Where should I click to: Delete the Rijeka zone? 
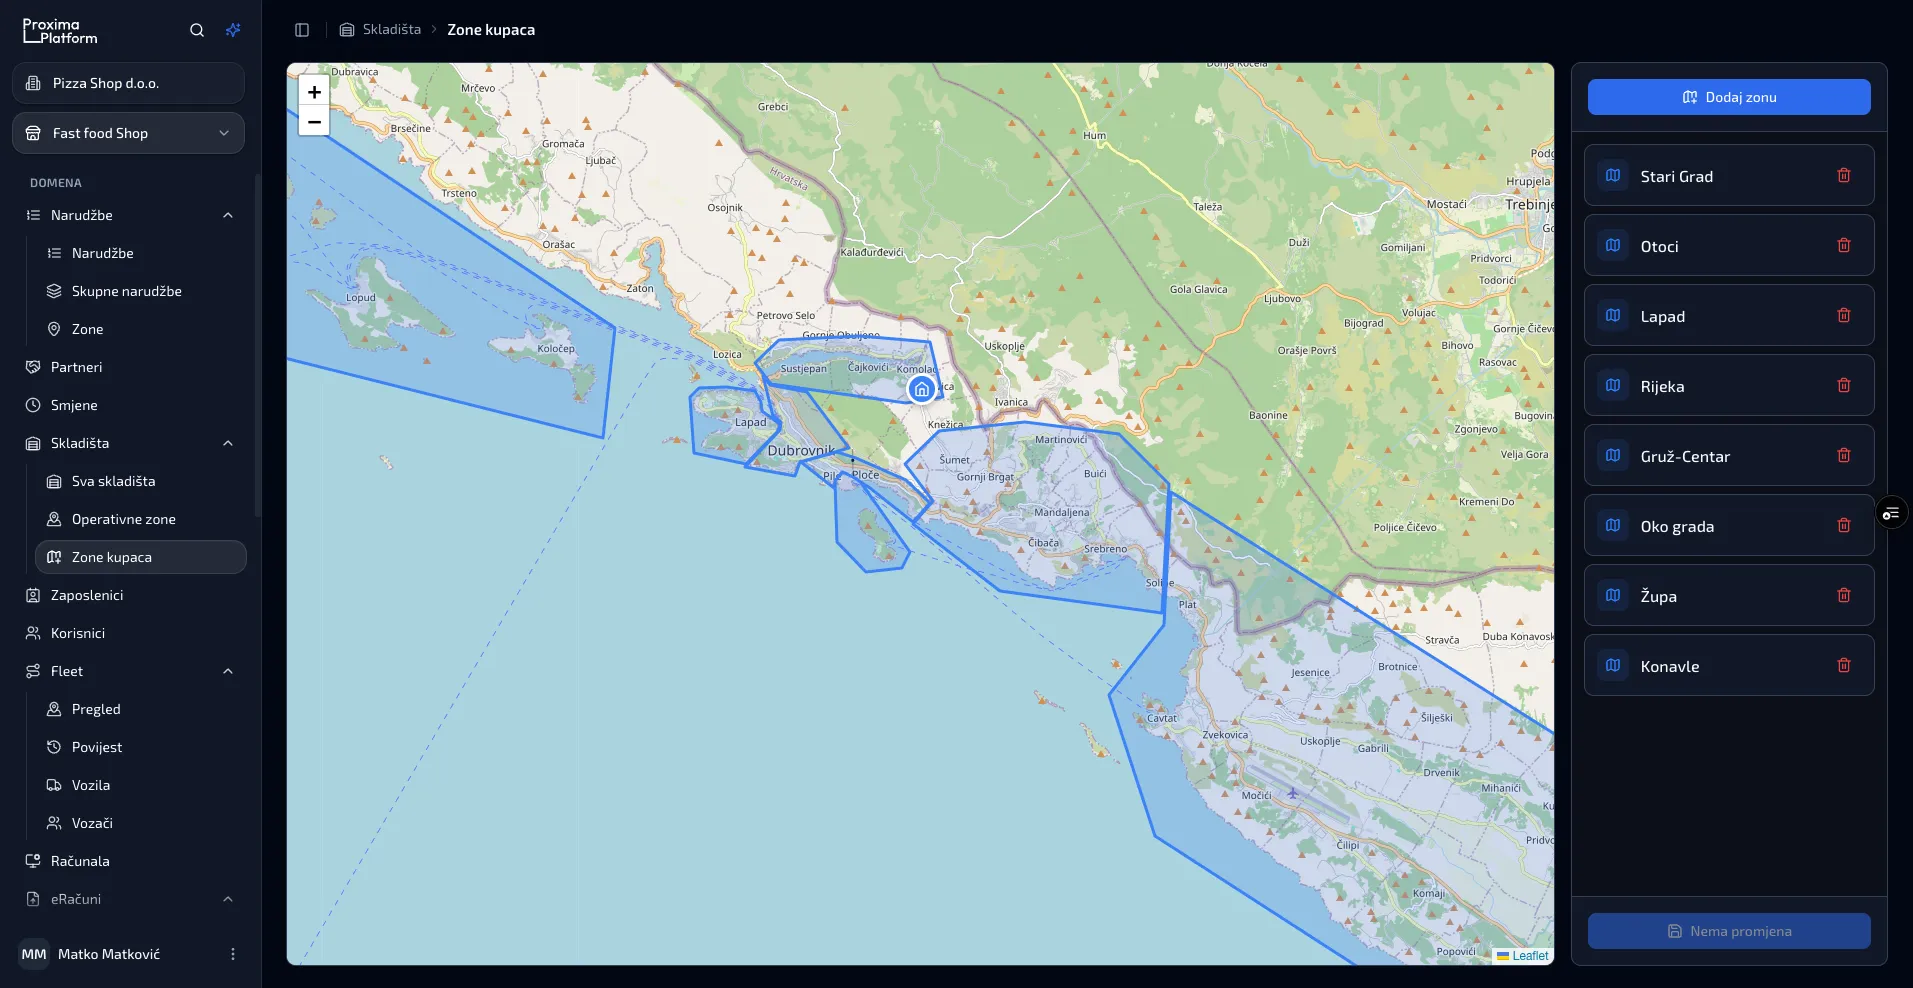click(x=1844, y=386)
